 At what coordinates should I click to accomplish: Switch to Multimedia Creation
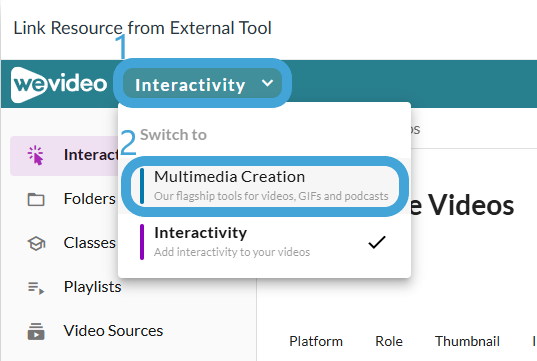265,186
